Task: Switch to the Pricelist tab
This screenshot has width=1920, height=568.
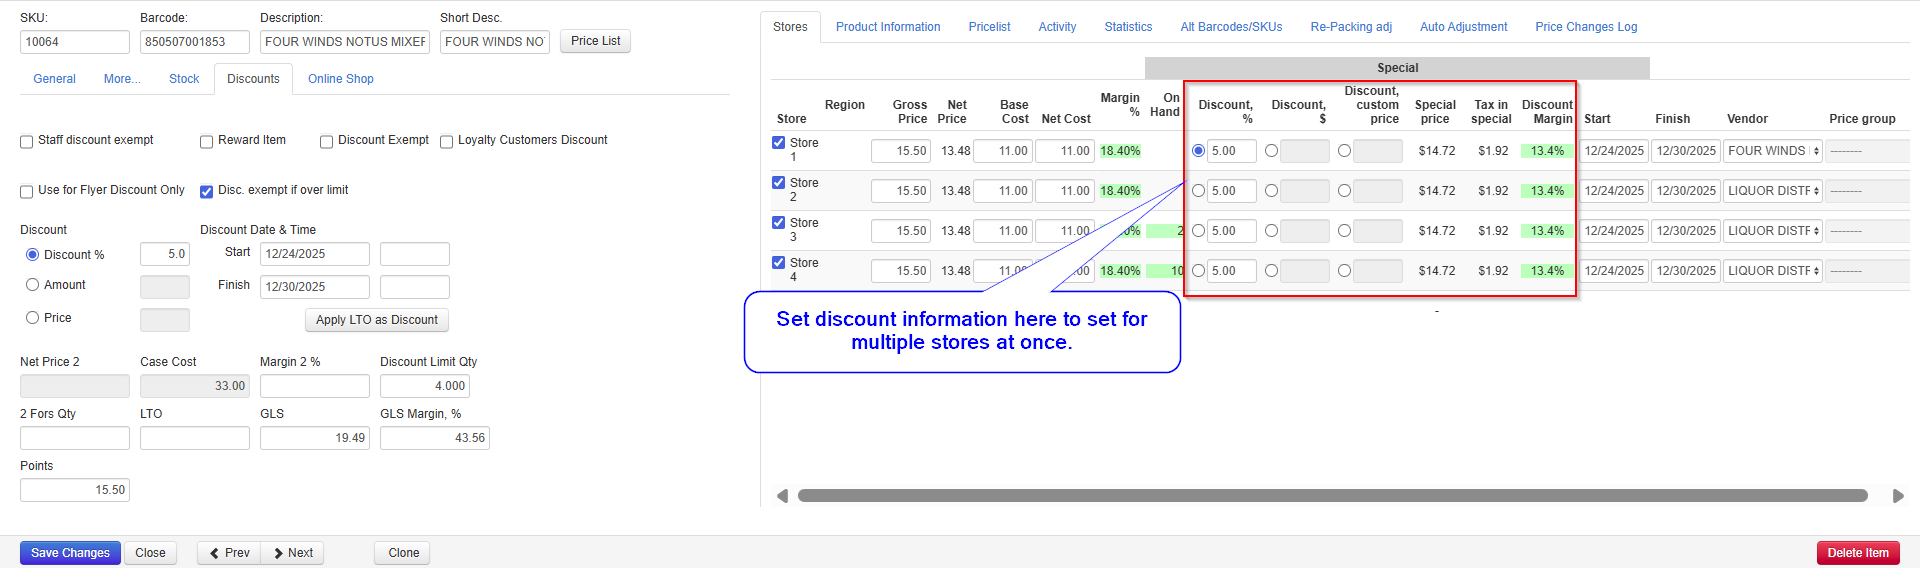Action: click(989, 27)
